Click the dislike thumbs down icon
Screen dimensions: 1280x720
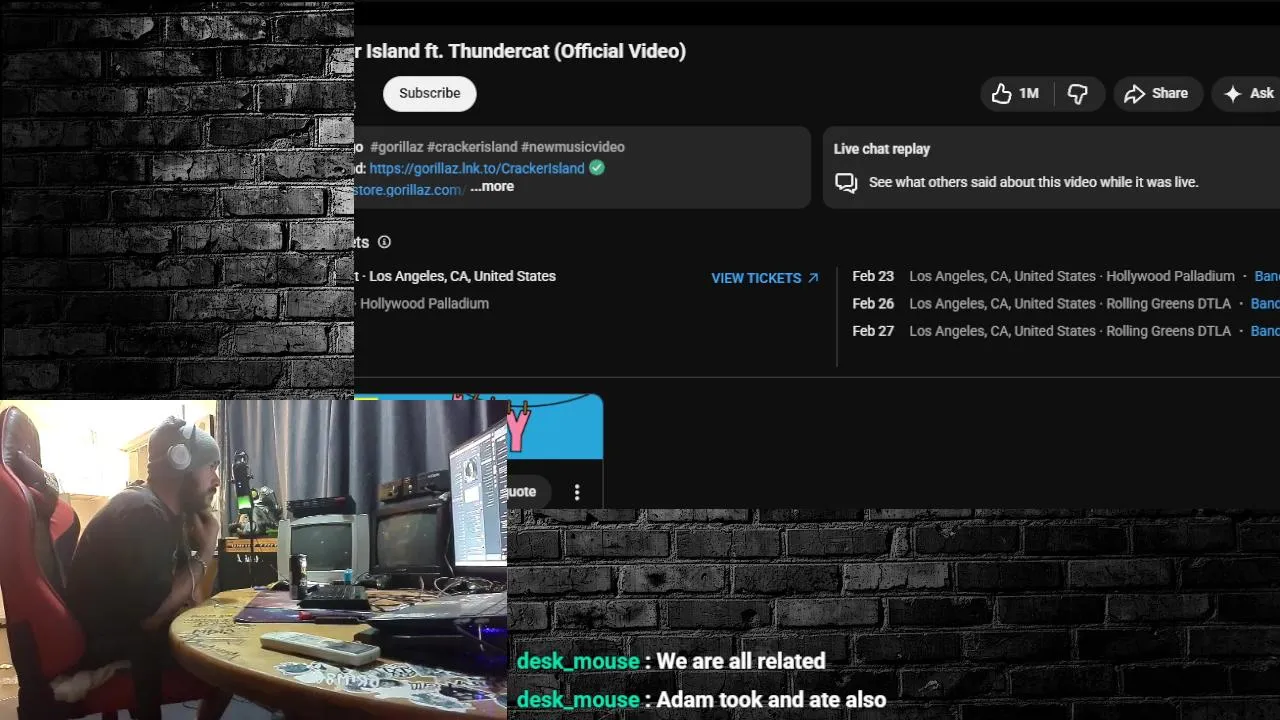(x=1077, y=93)
